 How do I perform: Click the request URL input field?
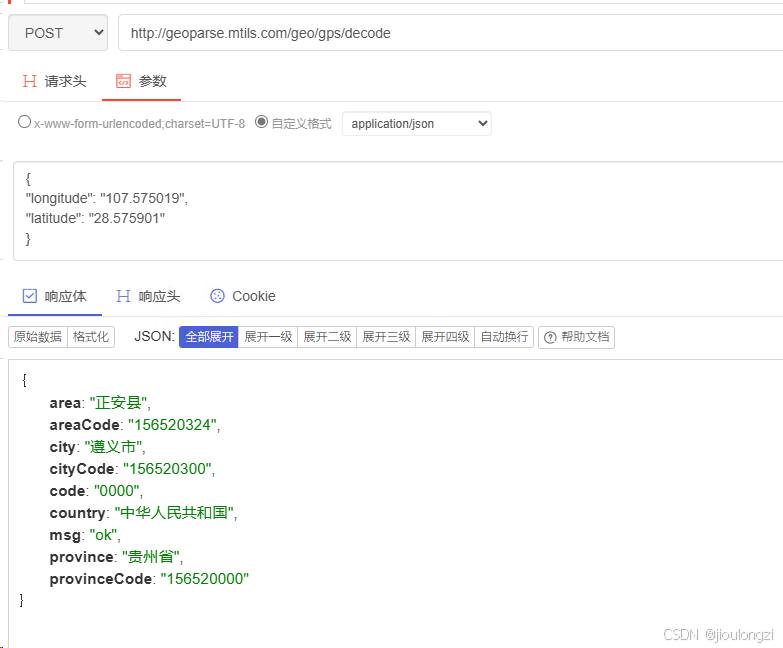450,32
